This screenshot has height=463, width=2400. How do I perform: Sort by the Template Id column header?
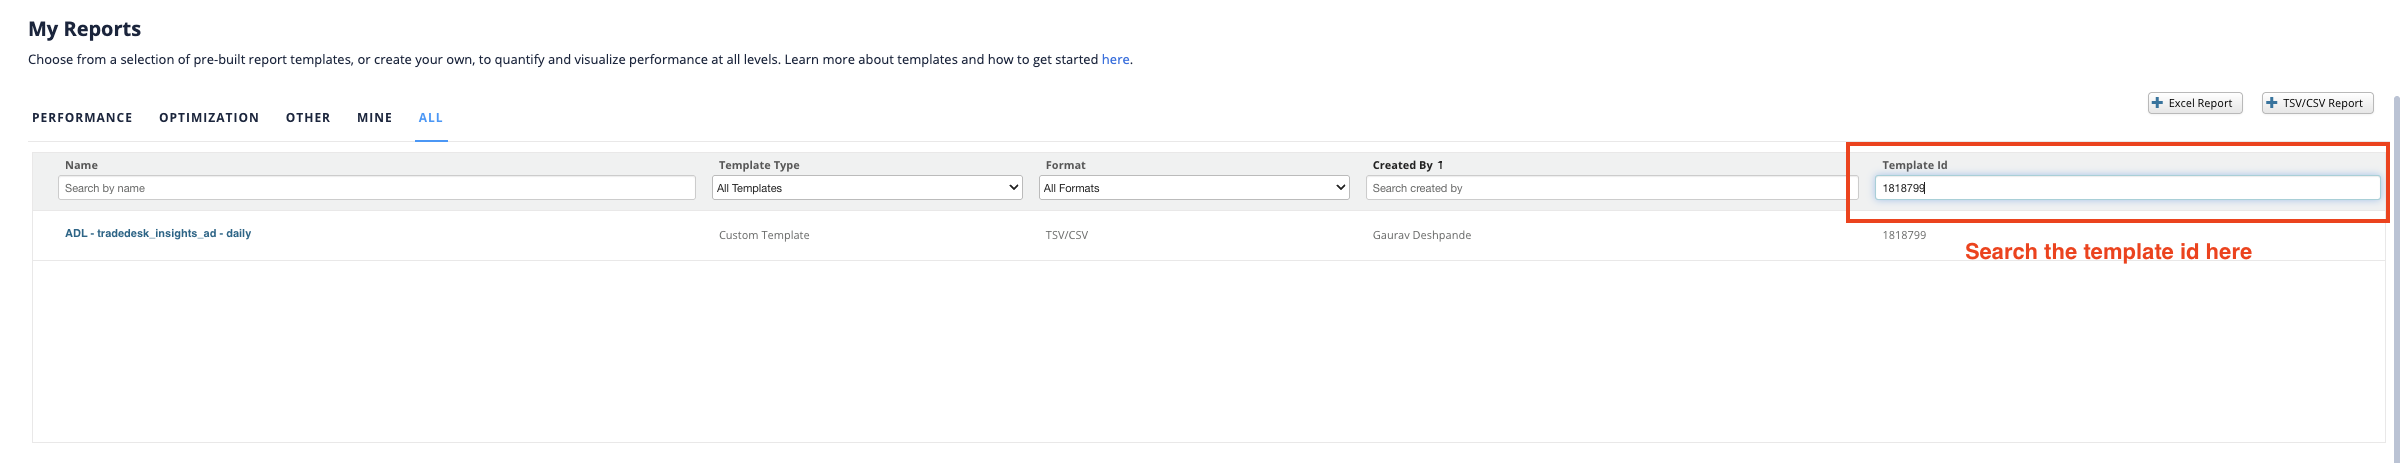1914,165
